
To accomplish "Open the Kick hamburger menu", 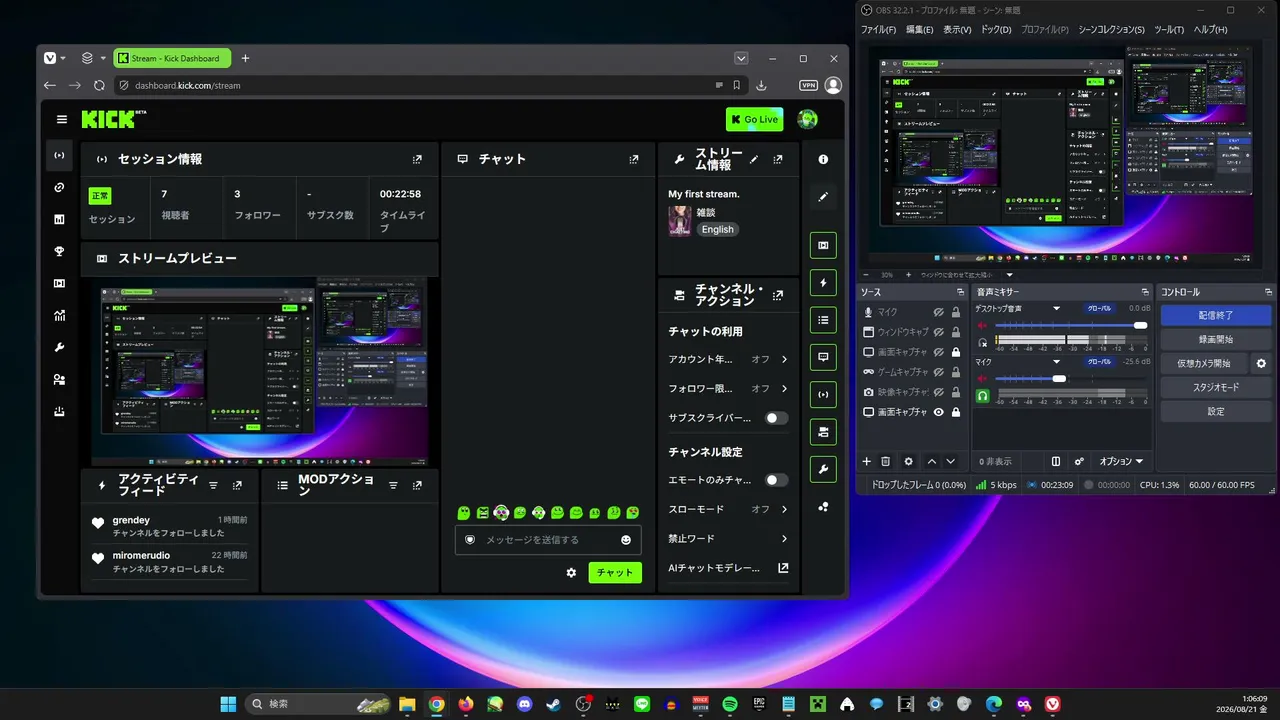I will tap(62, 119).
